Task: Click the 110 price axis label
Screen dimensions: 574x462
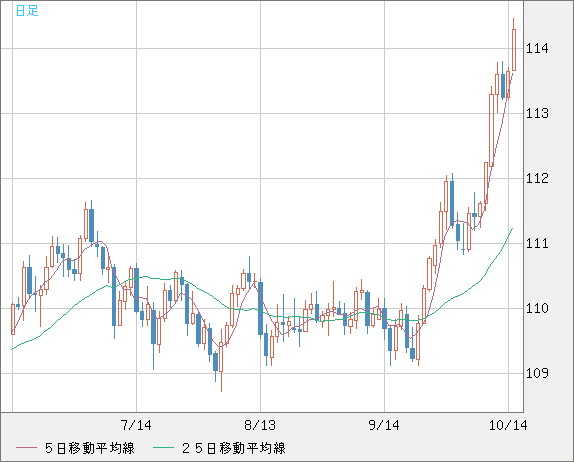Action: pyautogui.click(x=537, y=309)
